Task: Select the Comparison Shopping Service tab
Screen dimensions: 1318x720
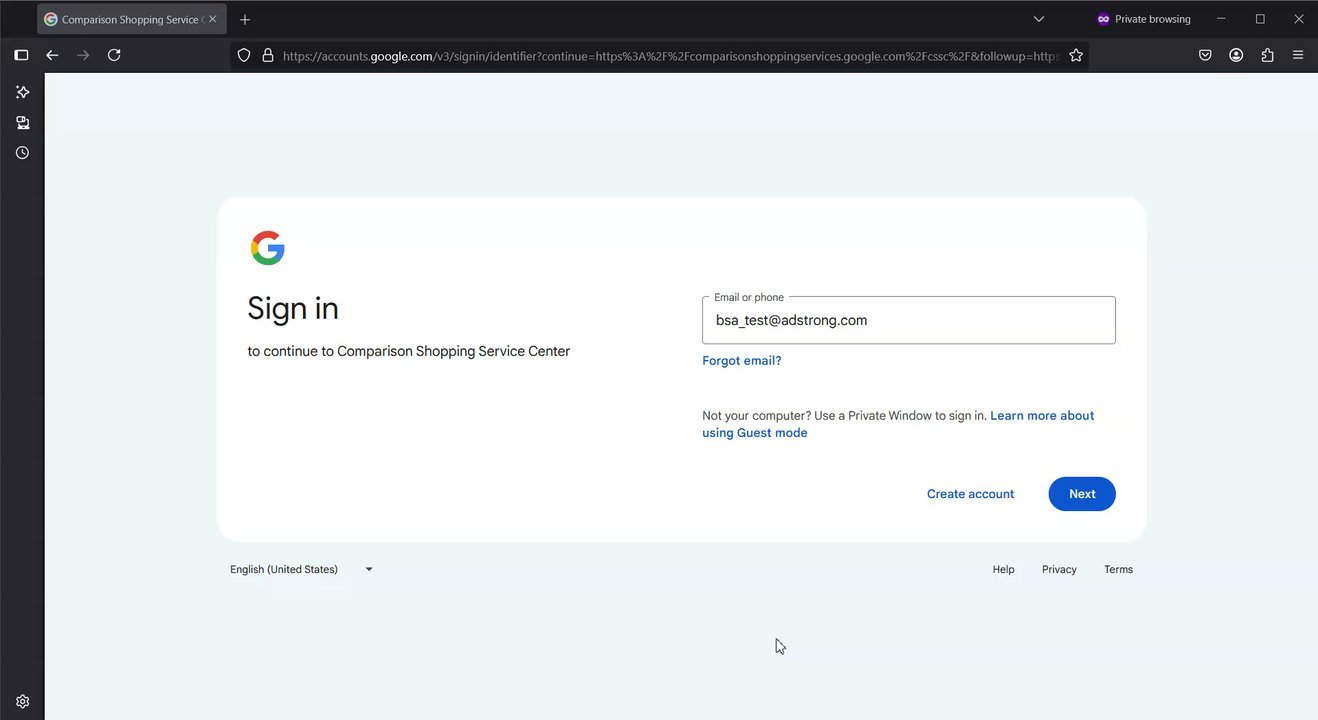Action: click(x=125, y=19)
